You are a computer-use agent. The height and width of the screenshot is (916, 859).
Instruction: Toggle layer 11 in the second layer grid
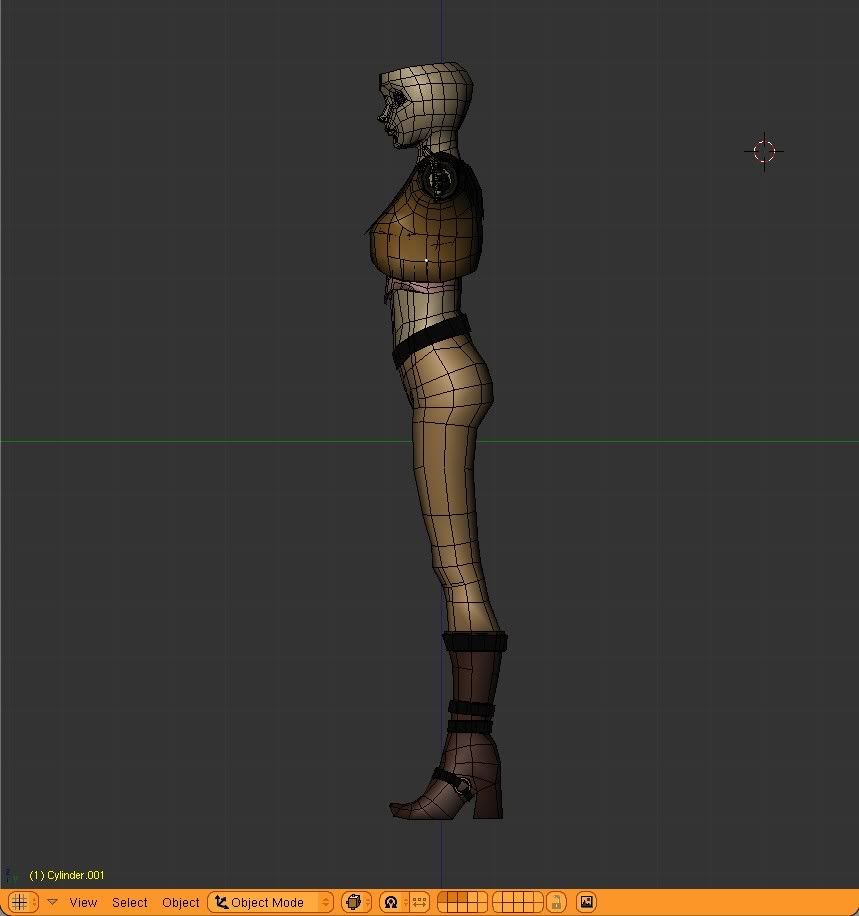tap(498, 897)
